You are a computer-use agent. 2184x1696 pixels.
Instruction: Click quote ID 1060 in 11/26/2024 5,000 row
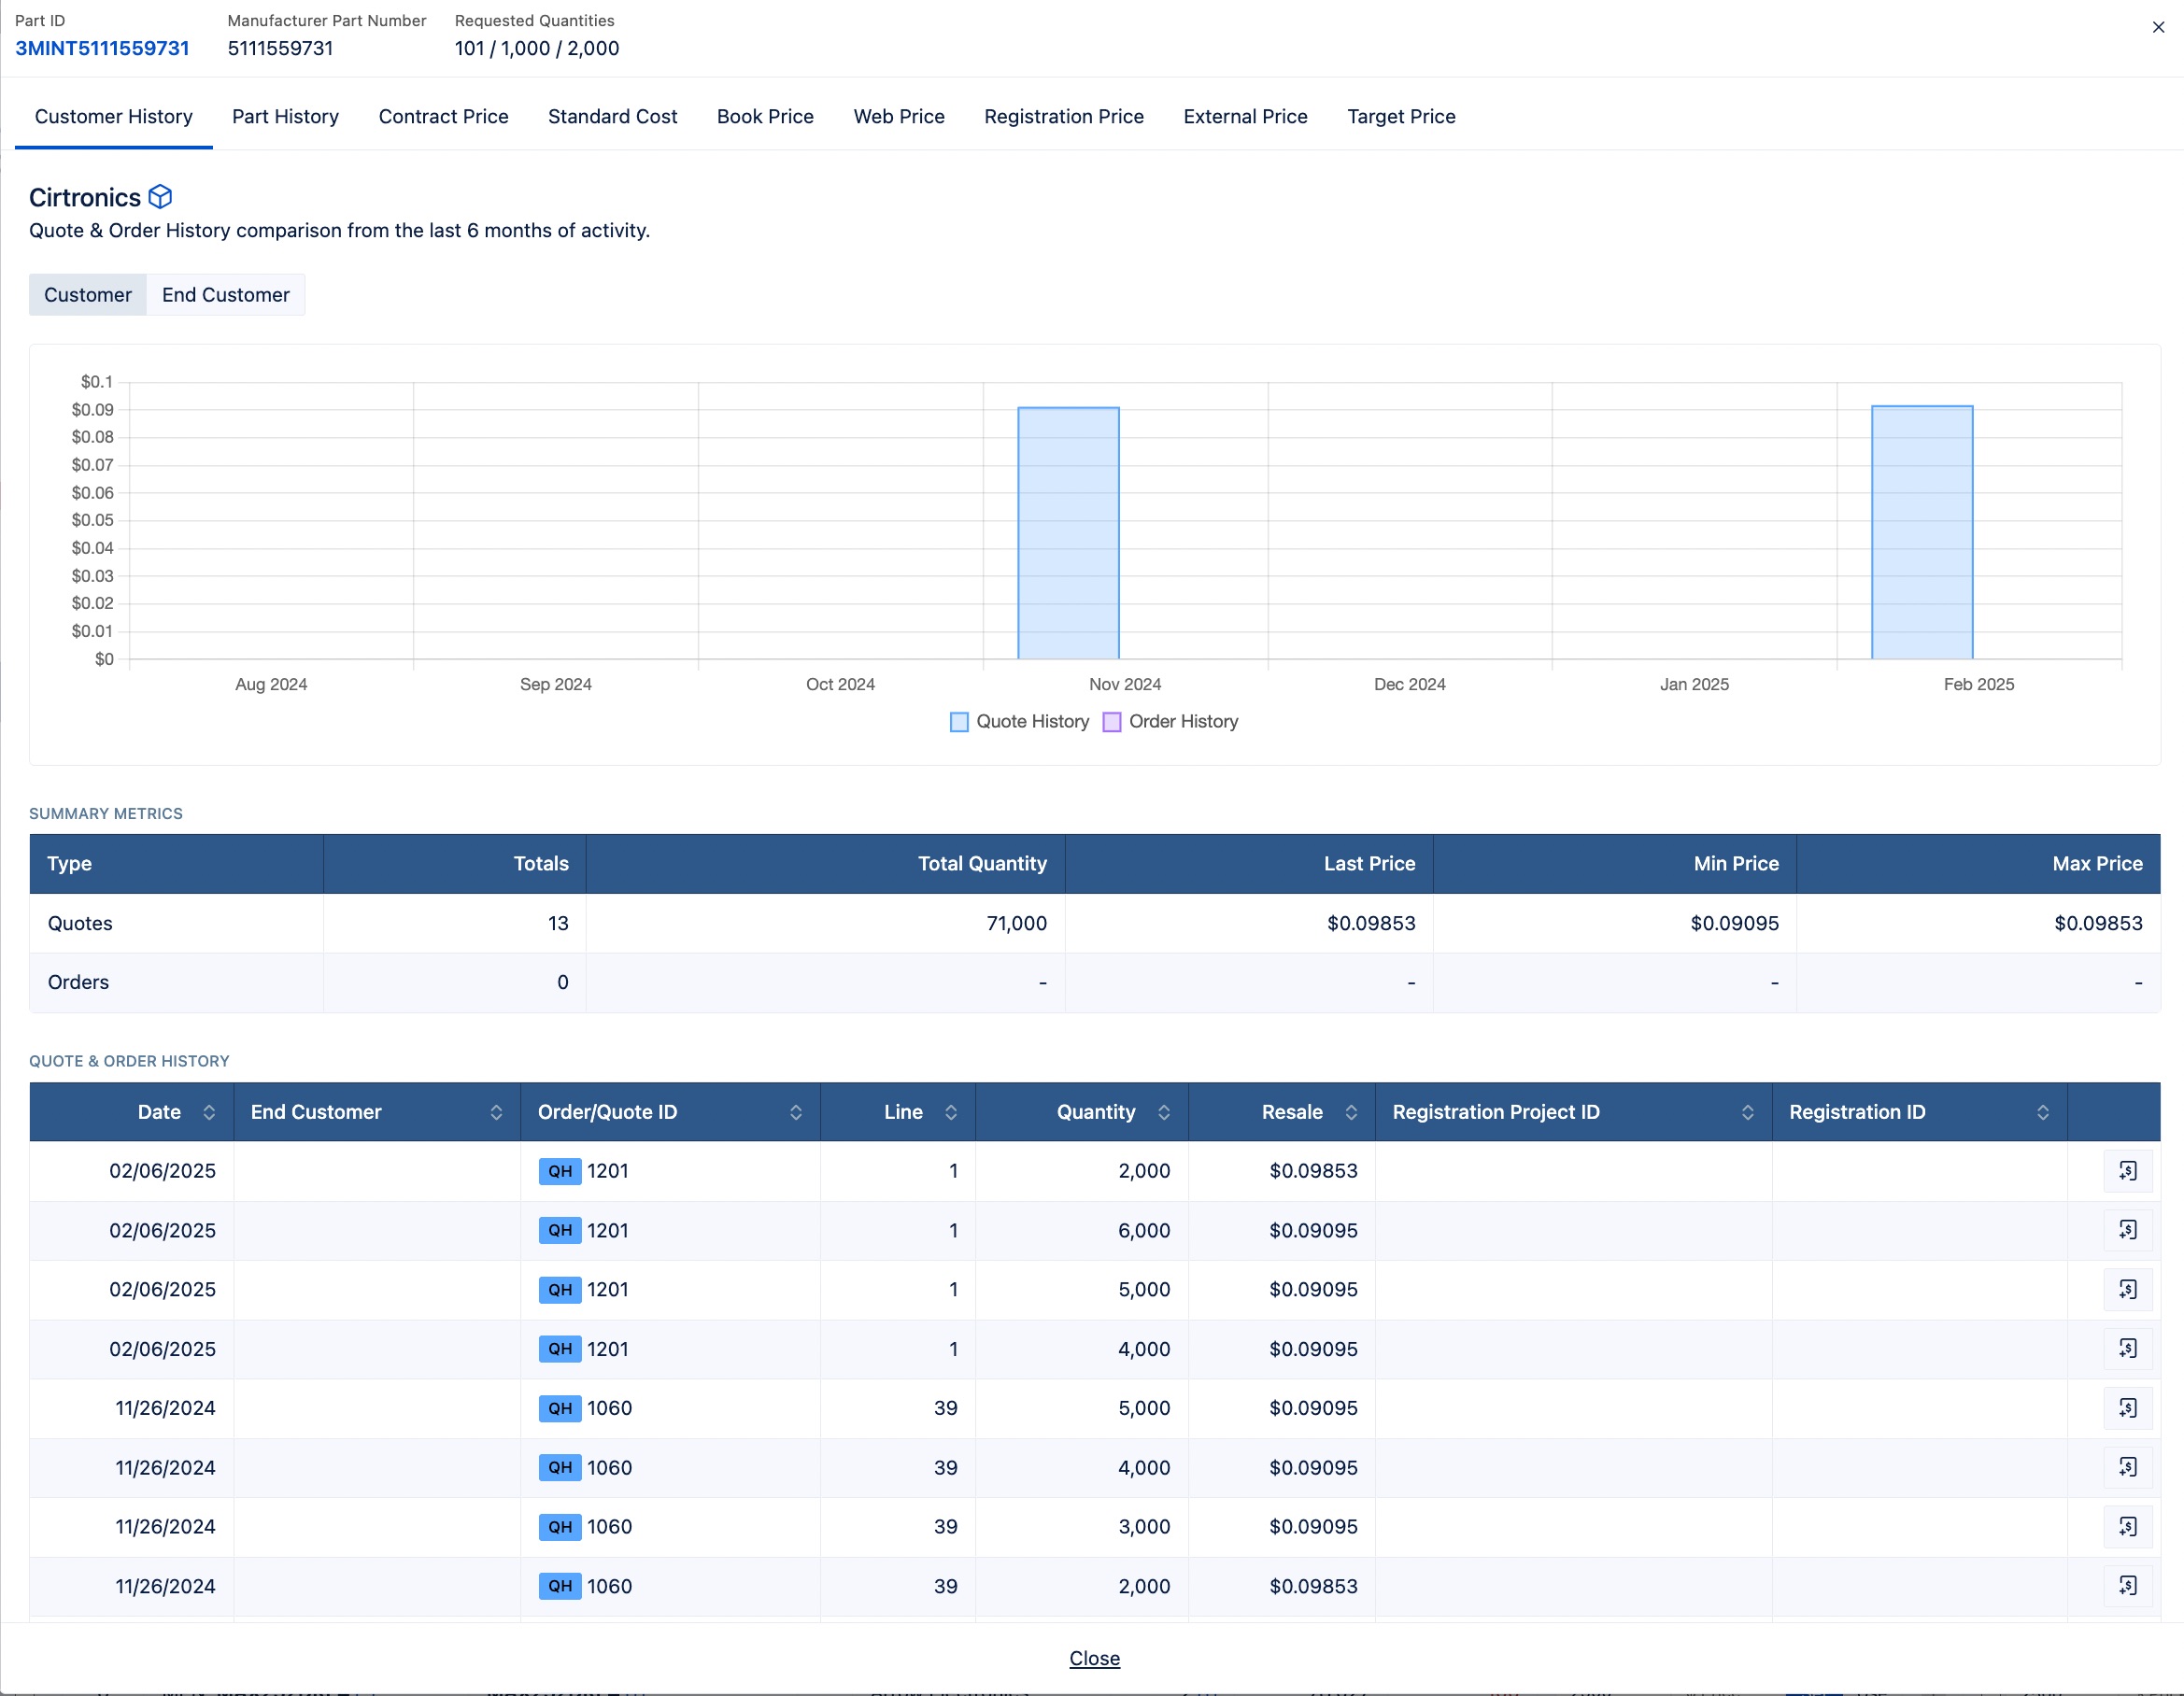609,1408
